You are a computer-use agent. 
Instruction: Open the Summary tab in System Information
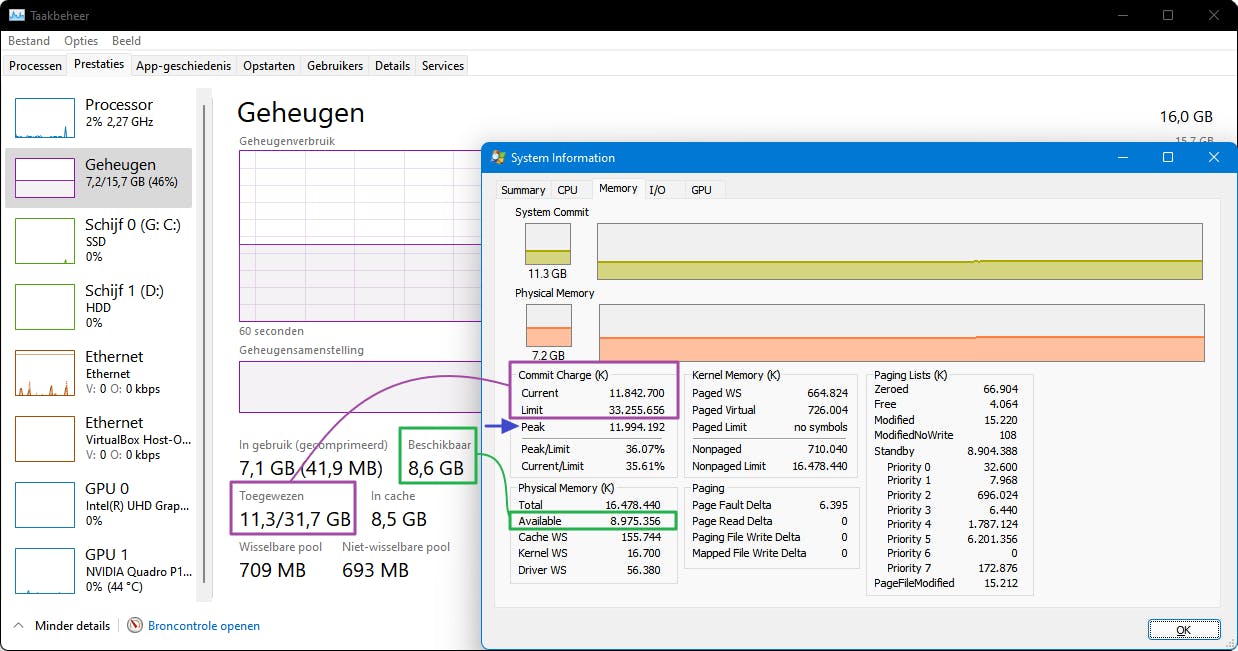[x=523, y=190]
